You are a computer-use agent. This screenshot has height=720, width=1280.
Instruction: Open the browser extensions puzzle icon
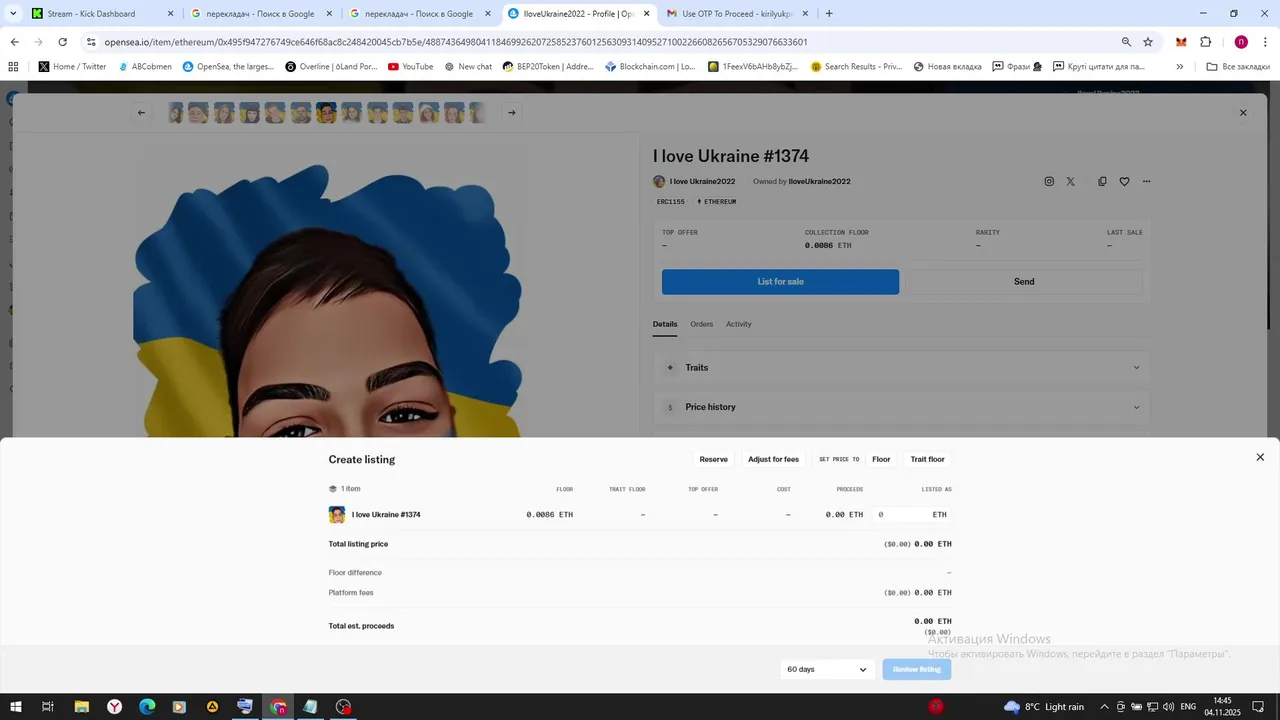(x=1205, y=42)
